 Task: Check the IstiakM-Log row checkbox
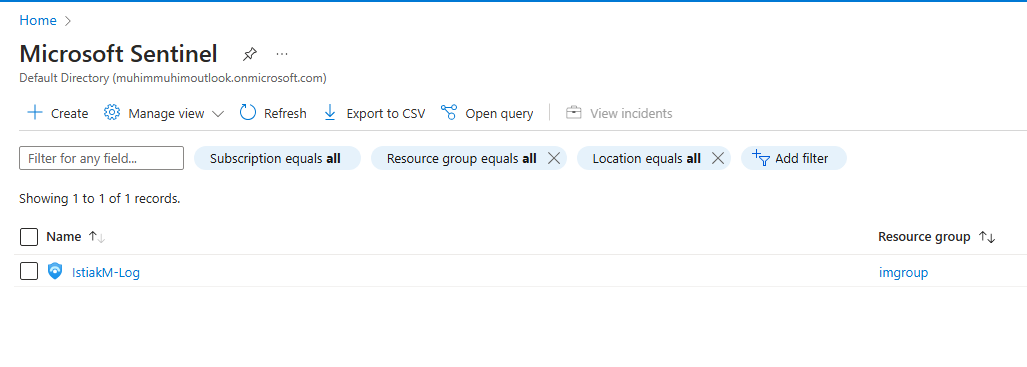[x=29, y=271]
